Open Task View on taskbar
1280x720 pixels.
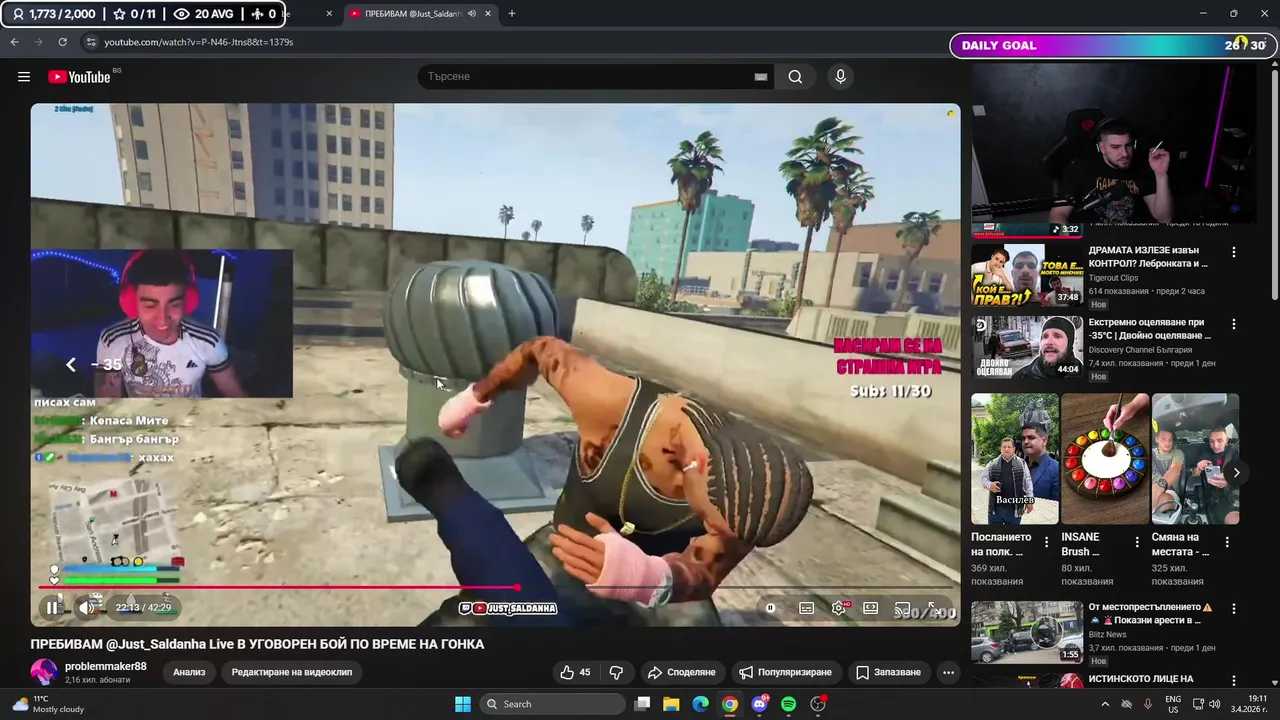[x=643, y=704]
